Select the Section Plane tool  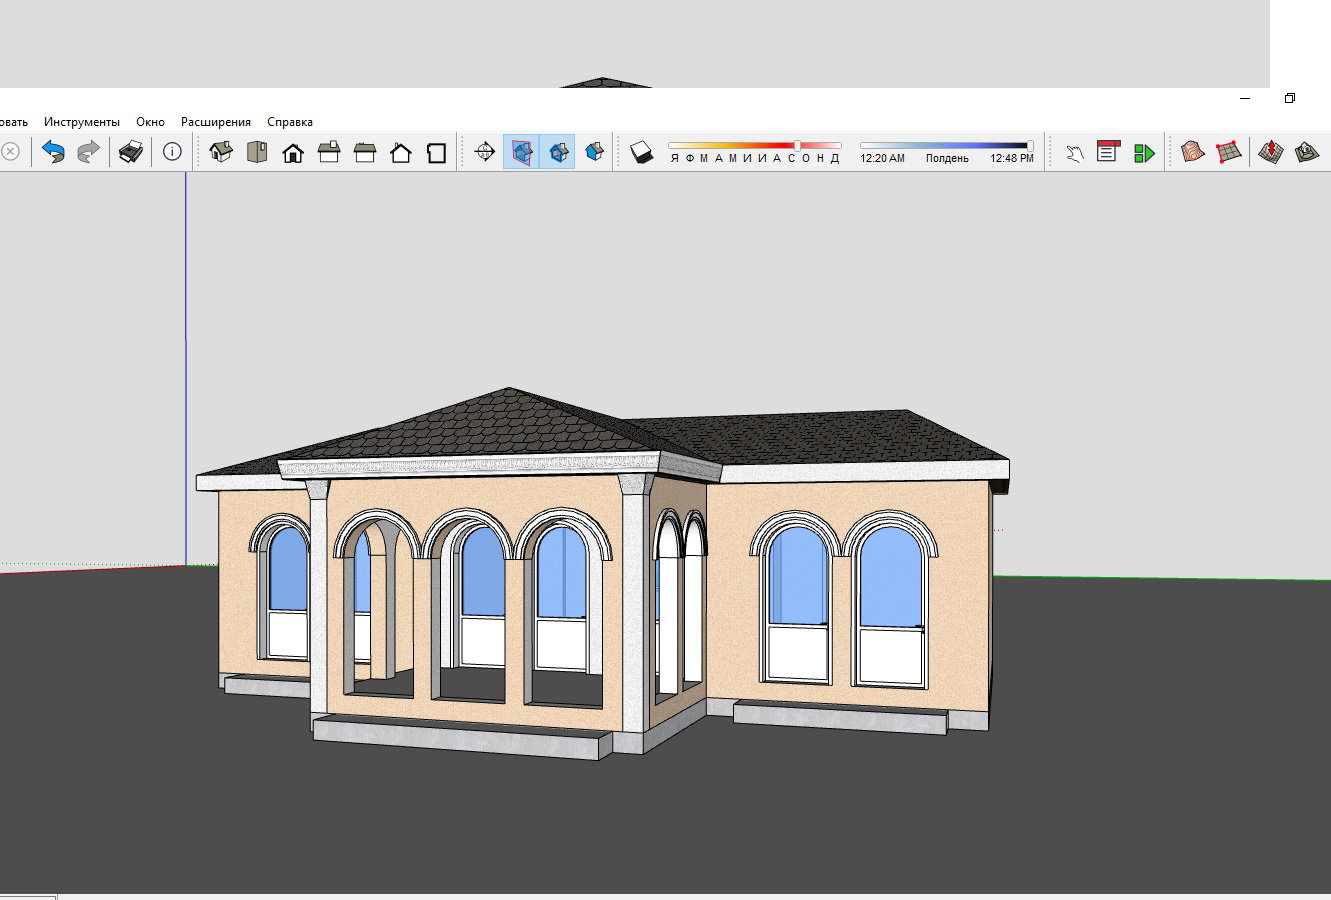click(x=485, y=152)
